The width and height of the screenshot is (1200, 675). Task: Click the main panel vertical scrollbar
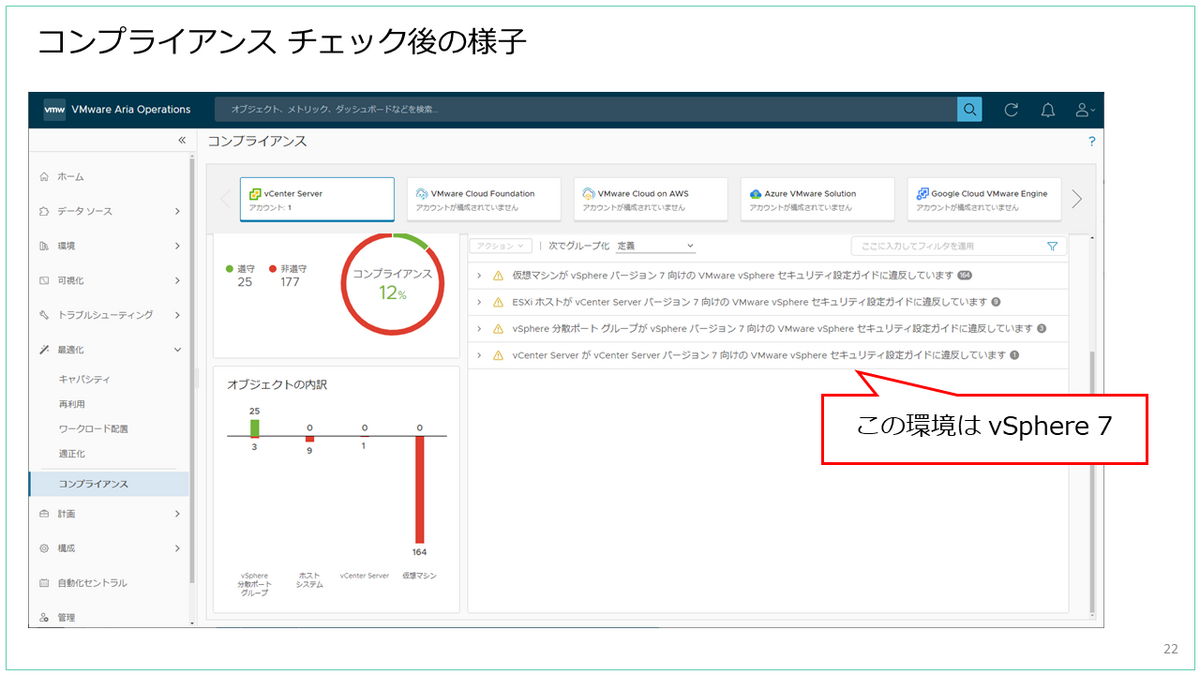[x=1090, y=480]
